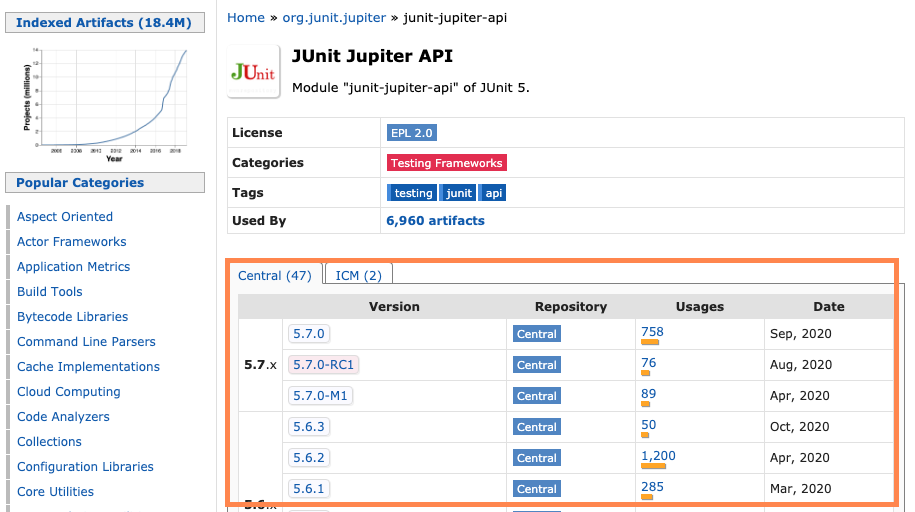Click Central repository badge for 5.6.1
The height and width of the screenshot is (512, 915).
click(x=537, y=489)
